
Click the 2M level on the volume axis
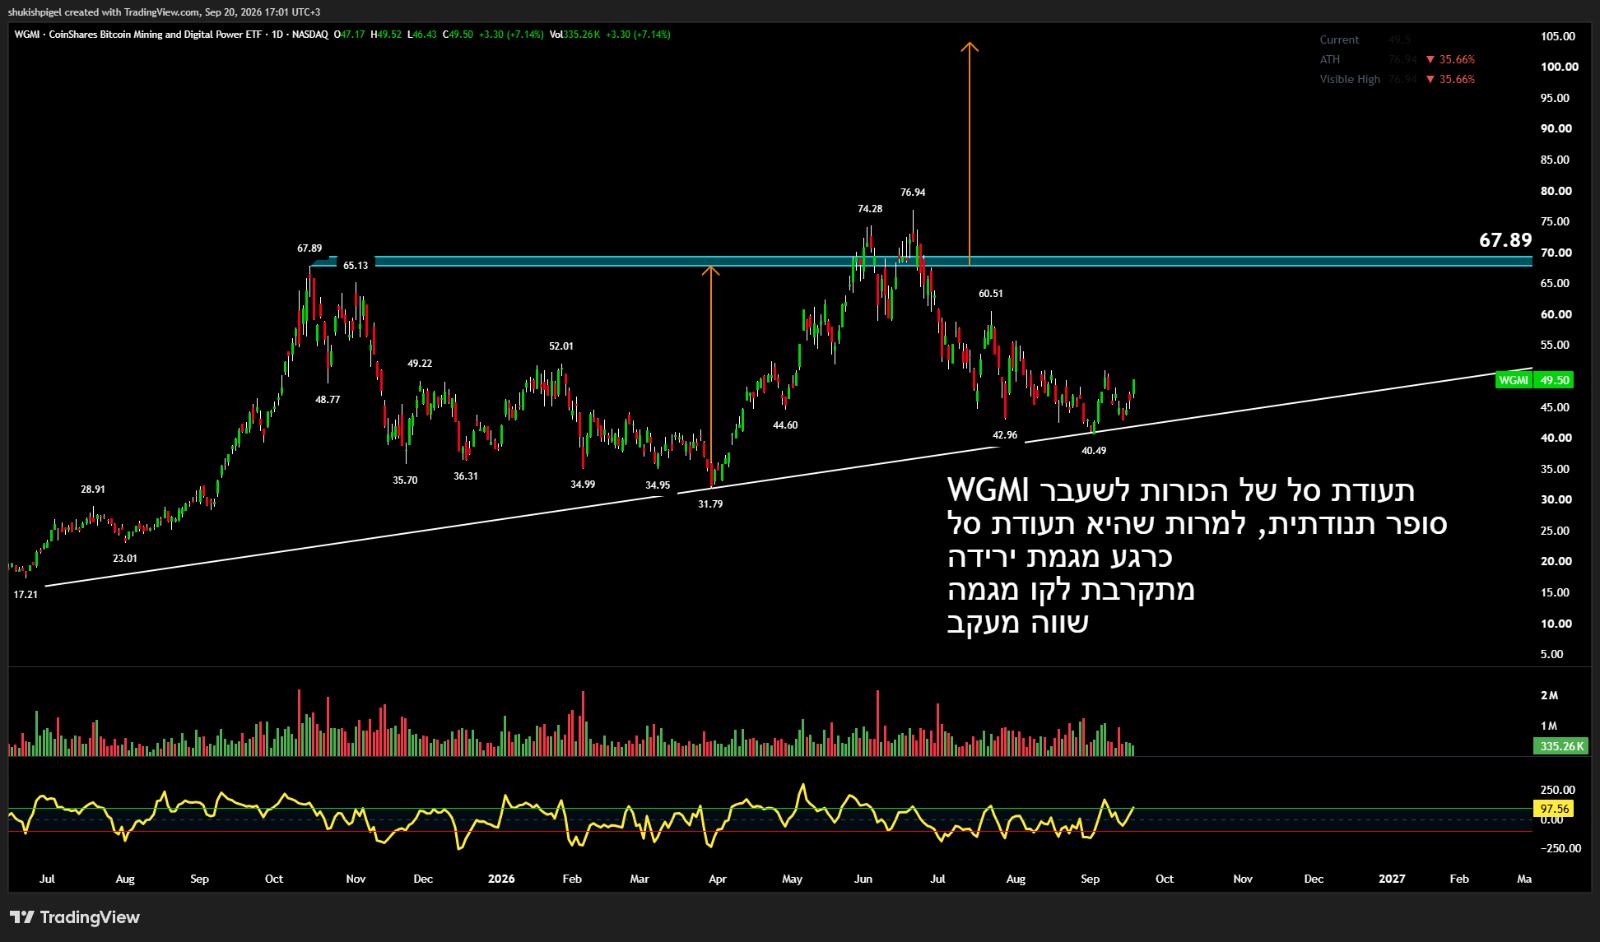click(1549, 695)
